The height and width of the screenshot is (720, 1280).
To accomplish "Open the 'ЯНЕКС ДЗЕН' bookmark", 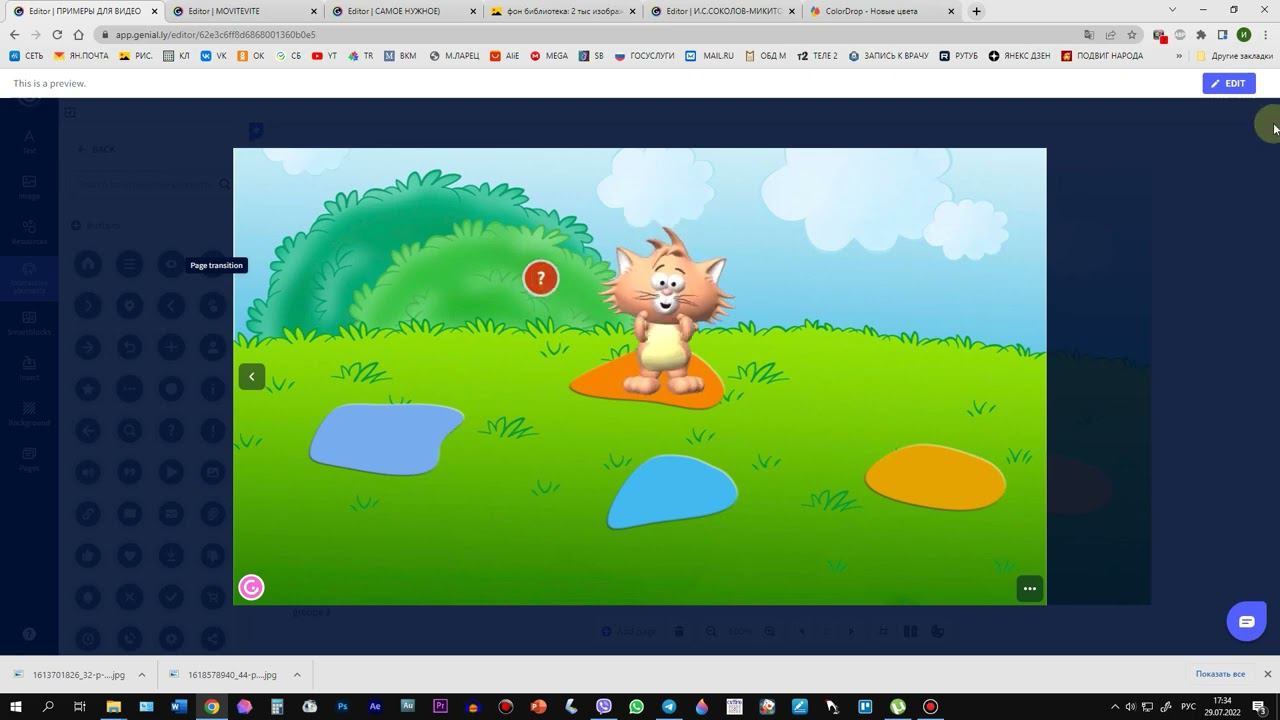I will 1020,56.
